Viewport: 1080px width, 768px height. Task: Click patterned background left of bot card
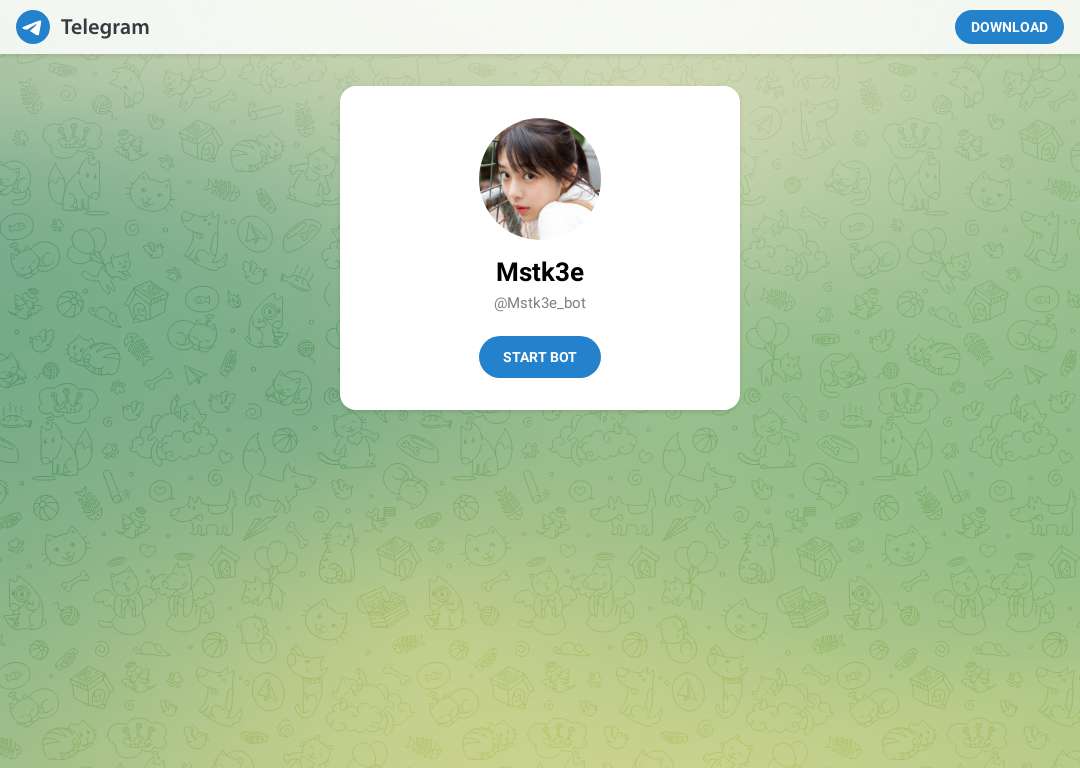(x=169, y=248)
